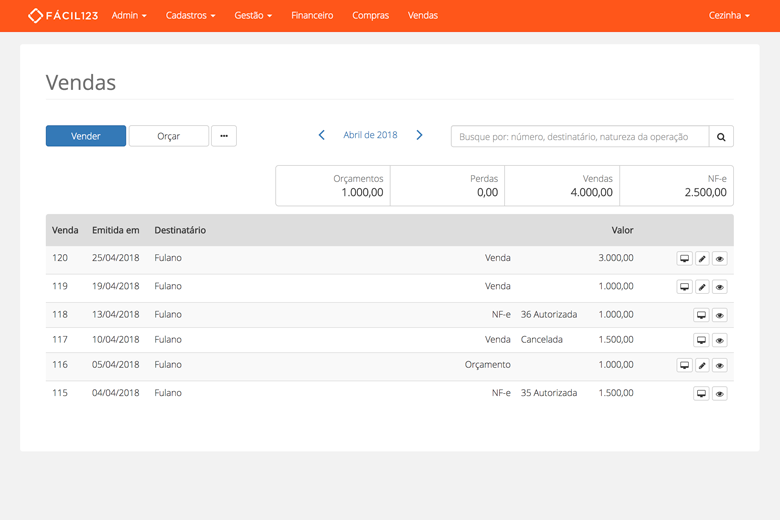View sale 117 with eye icon

719,340
